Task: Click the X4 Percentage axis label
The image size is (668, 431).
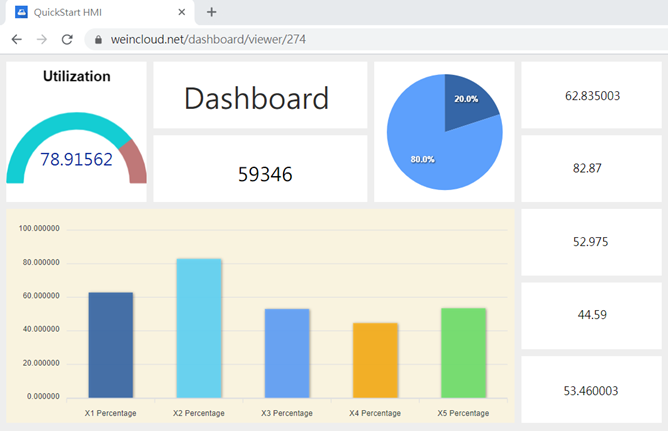Action: tap(375, 413)
